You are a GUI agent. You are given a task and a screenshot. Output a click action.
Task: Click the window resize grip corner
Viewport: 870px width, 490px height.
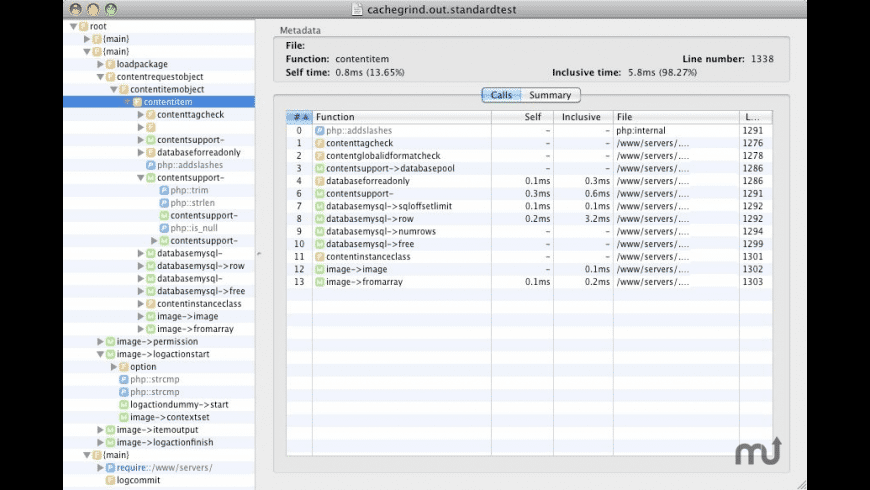(x=801, y=484)
